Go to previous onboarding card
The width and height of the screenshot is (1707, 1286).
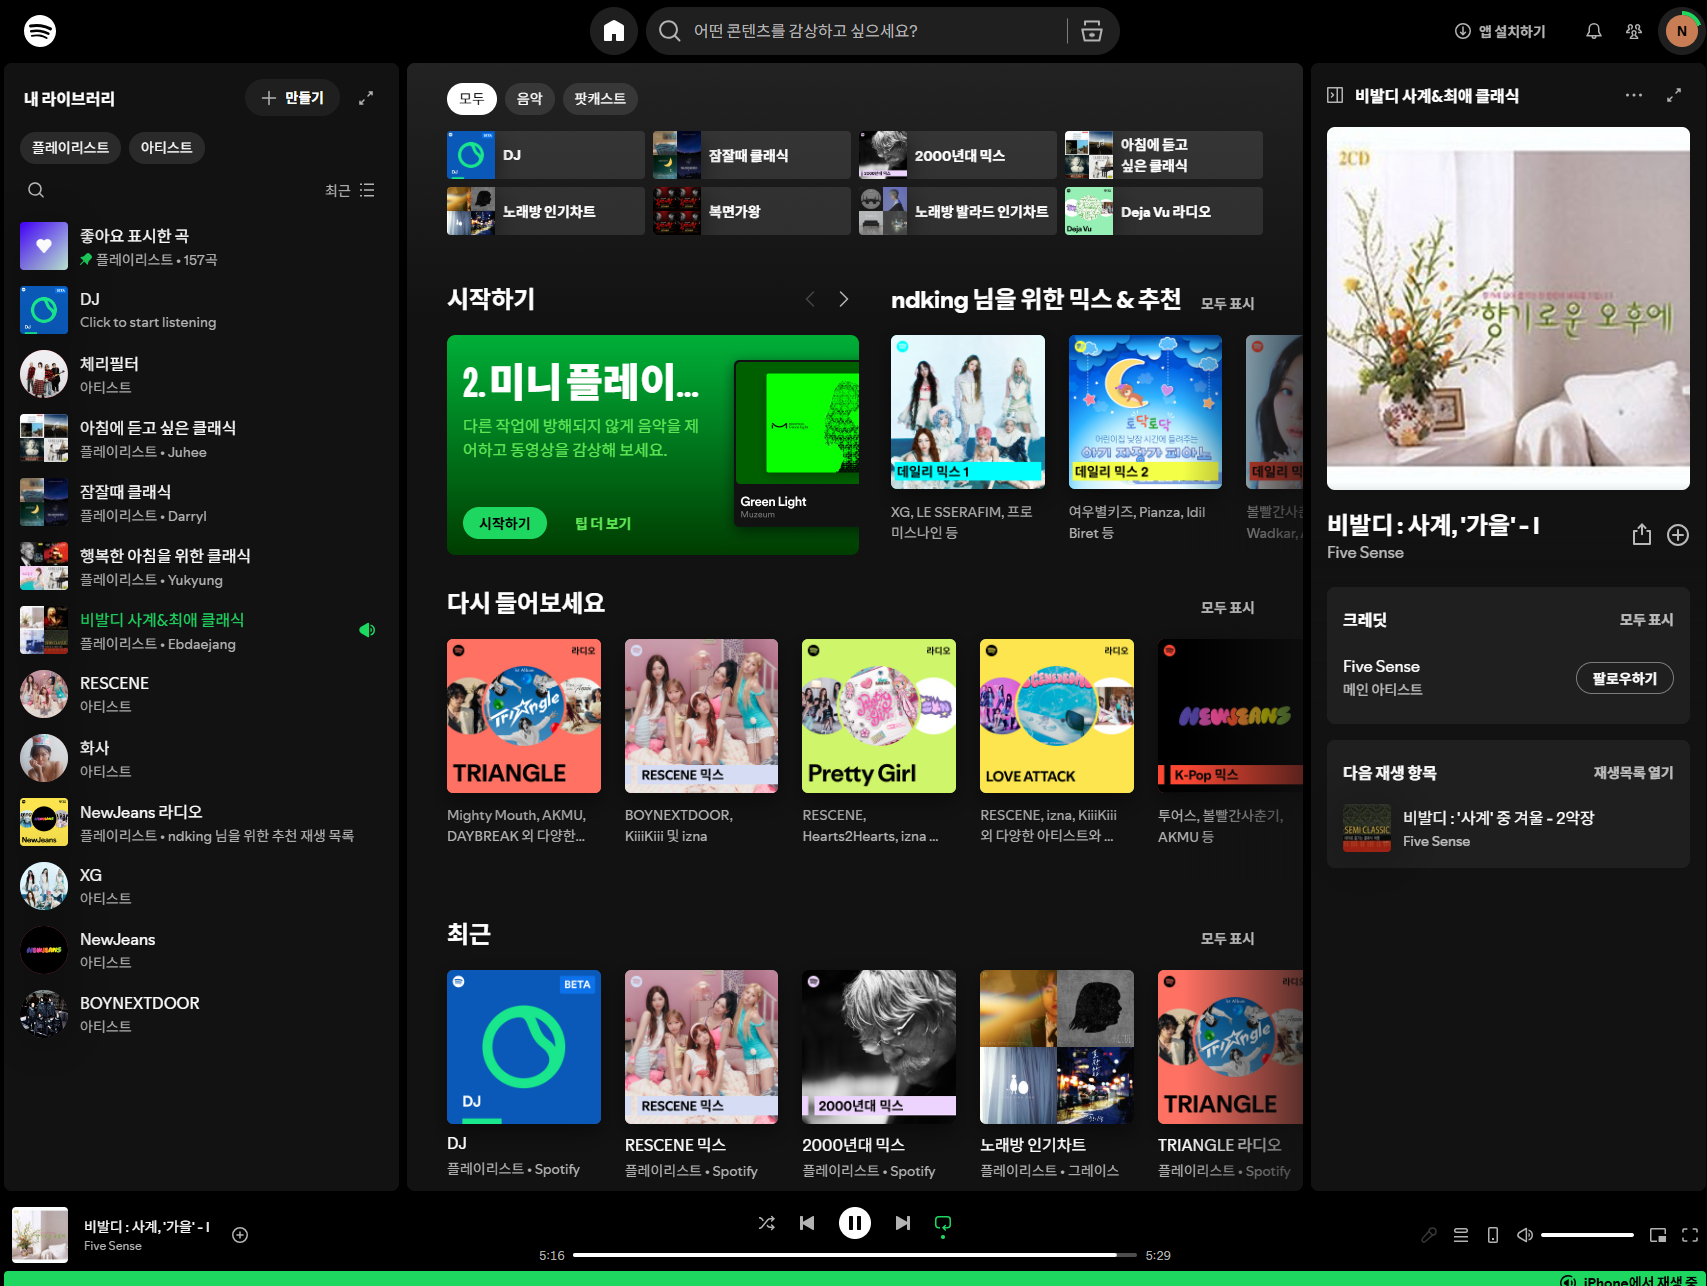810,299
